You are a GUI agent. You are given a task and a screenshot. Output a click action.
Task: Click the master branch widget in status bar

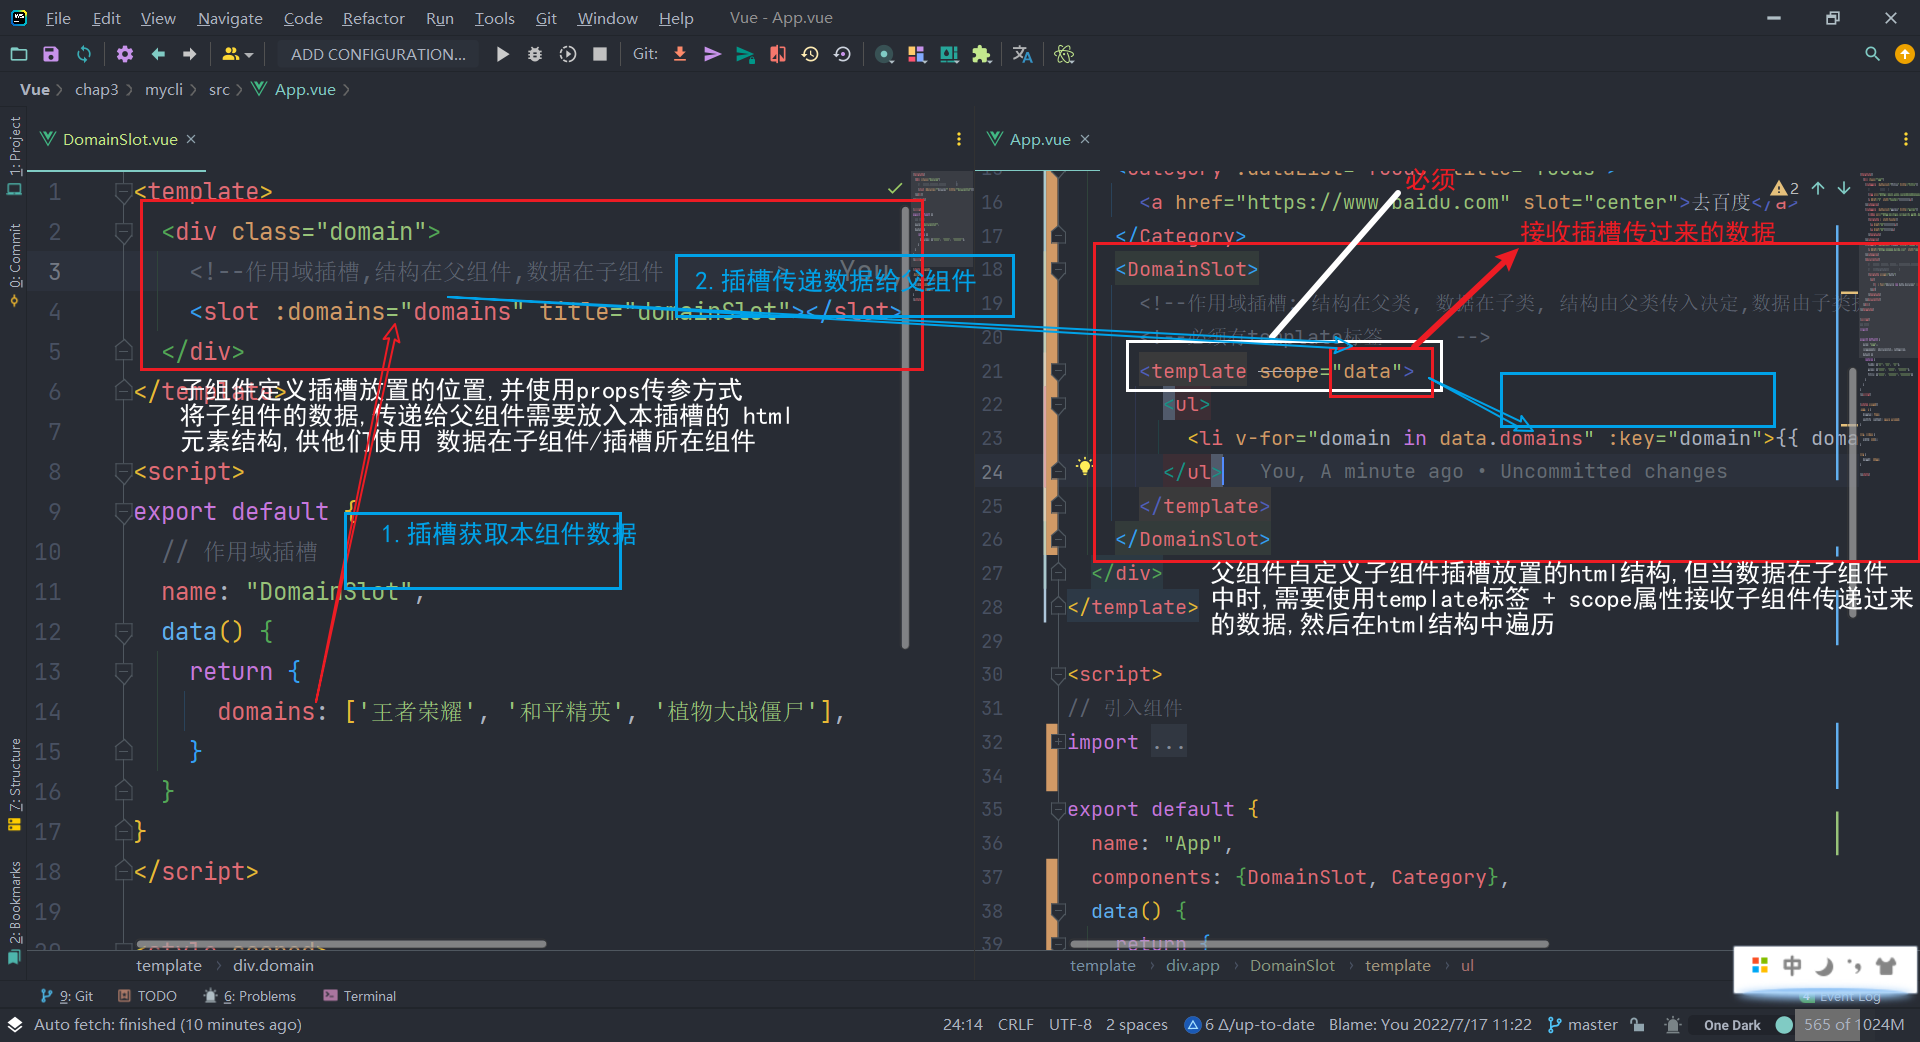[x=1582, y=1024]
